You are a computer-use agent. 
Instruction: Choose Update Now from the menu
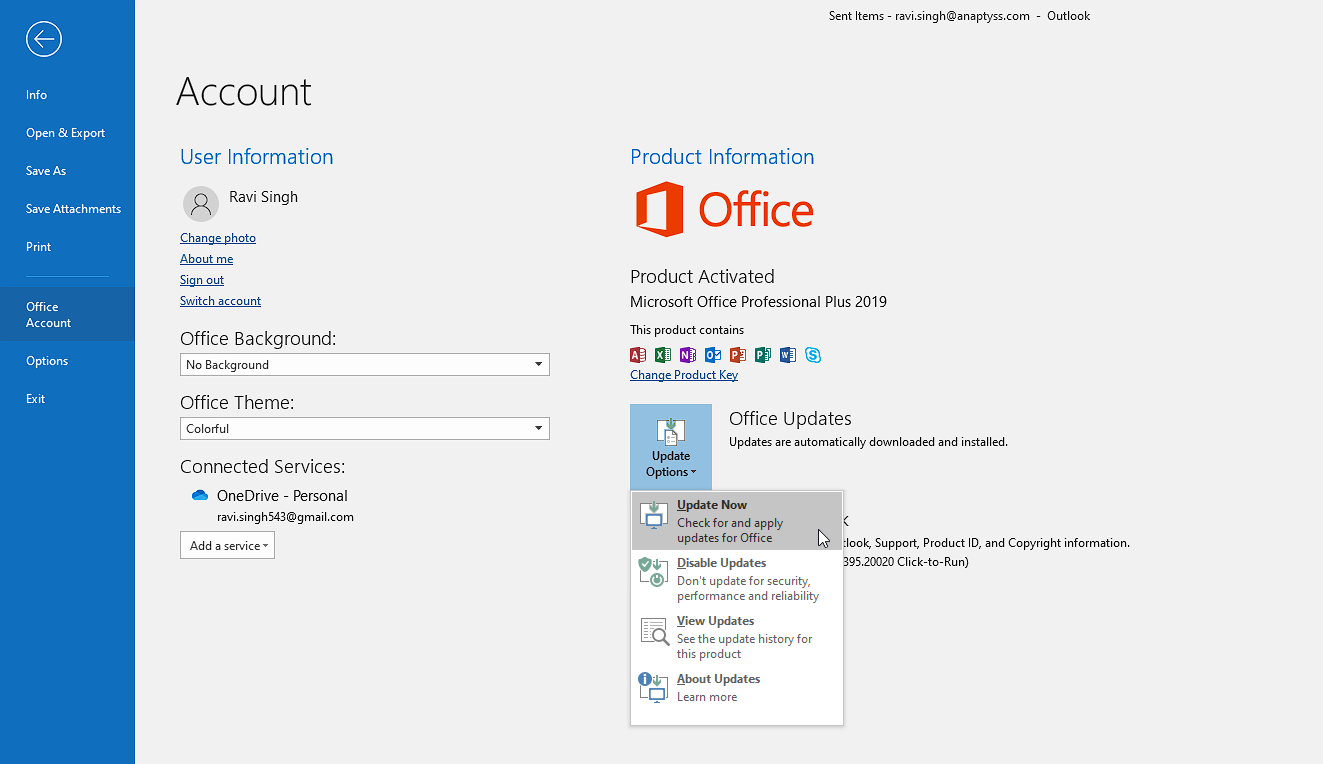737,520
